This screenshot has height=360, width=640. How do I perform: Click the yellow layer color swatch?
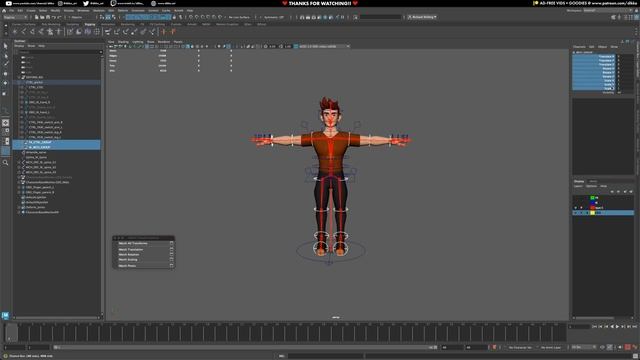click(x=593, y=213)
